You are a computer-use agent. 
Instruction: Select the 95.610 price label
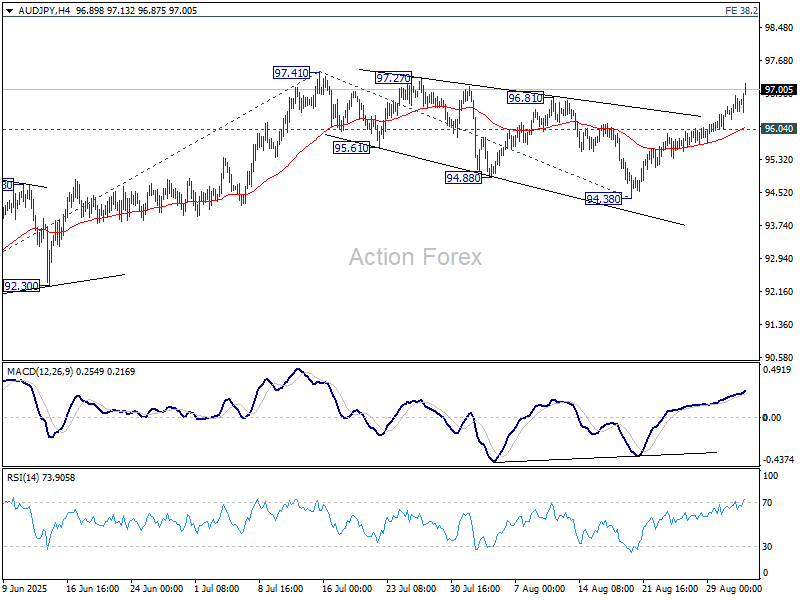[x=351, y=148]
